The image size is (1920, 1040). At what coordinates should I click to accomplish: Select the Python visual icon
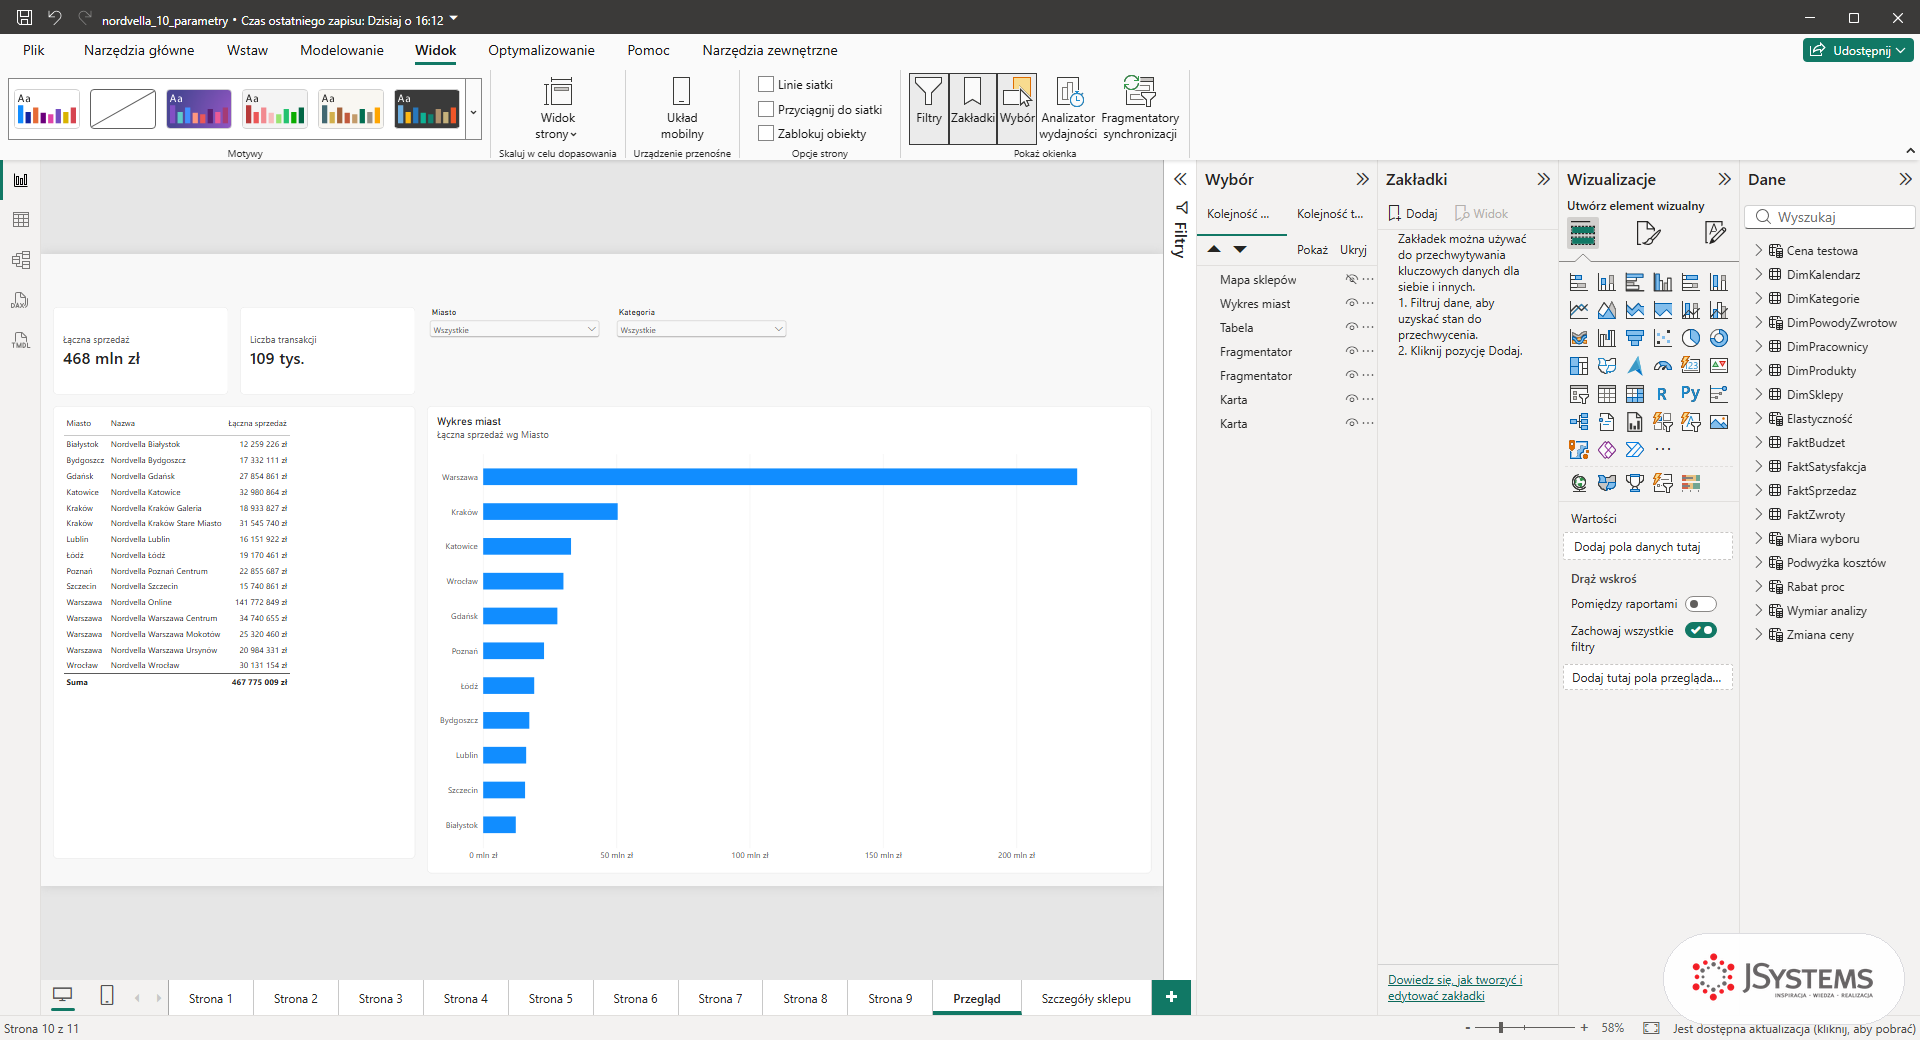[1690, 394]
